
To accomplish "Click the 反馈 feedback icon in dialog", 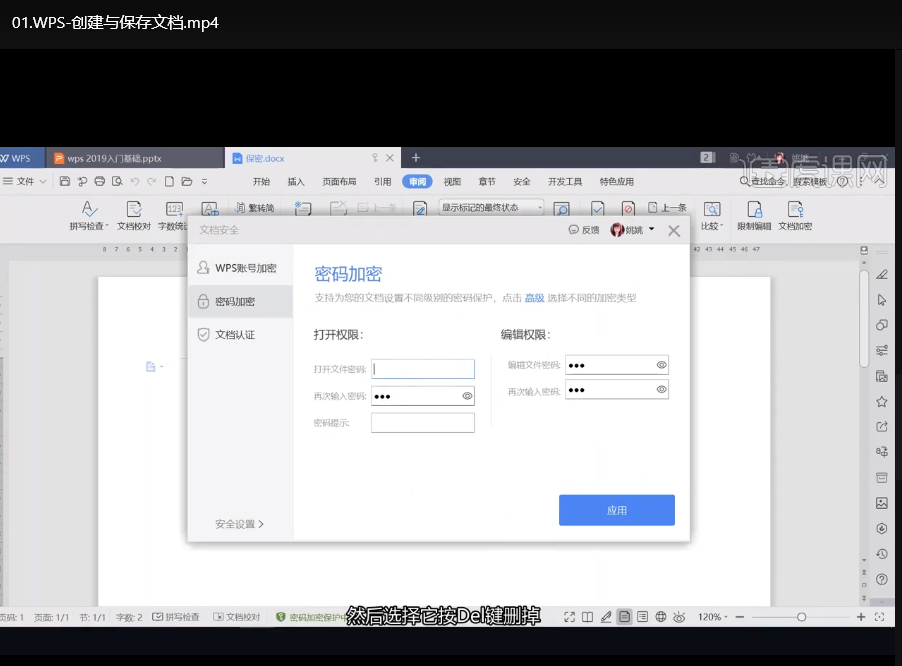I will click(x=584, y=229).
